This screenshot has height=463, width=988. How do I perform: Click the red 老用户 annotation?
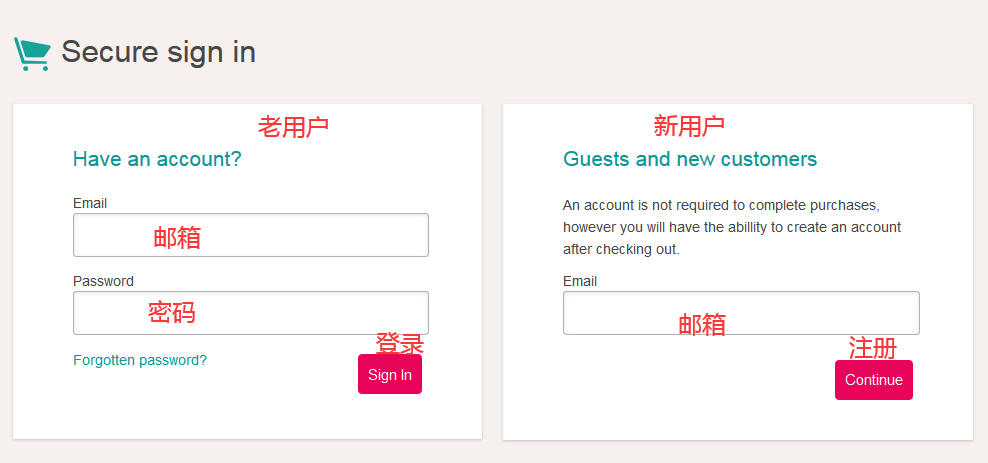[x=293, y=127]
